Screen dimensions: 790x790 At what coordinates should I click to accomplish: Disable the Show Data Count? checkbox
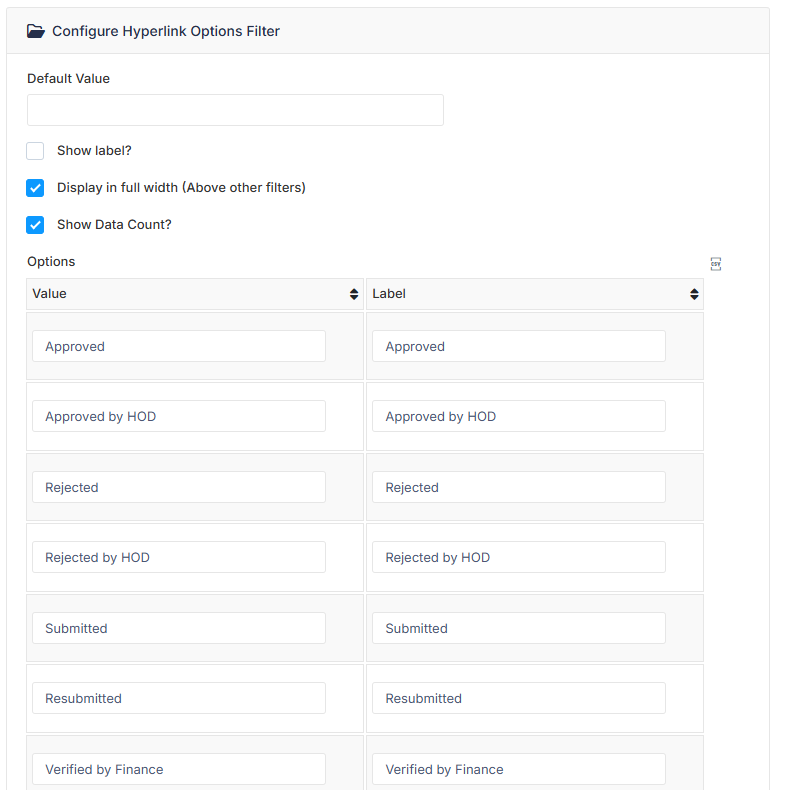35,225
